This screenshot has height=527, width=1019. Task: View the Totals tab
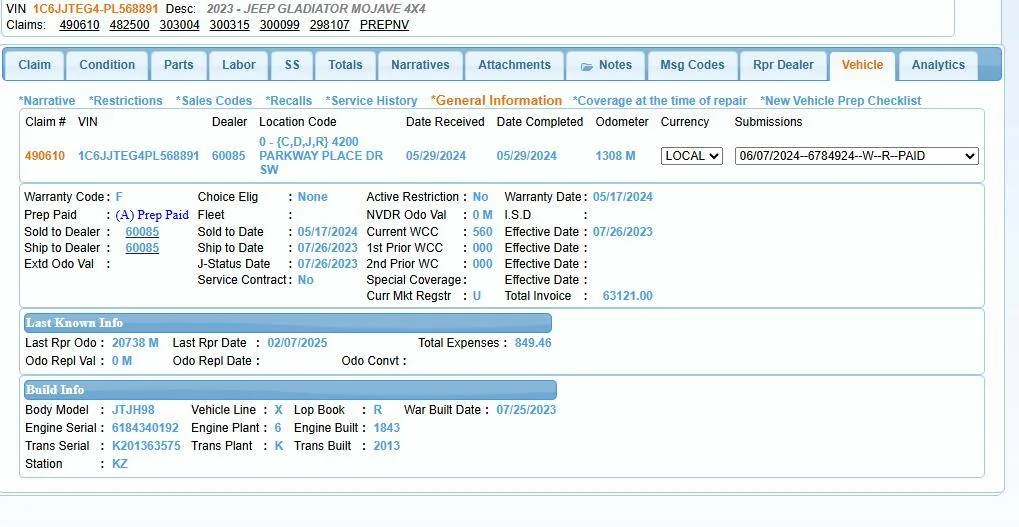(345, 66)
